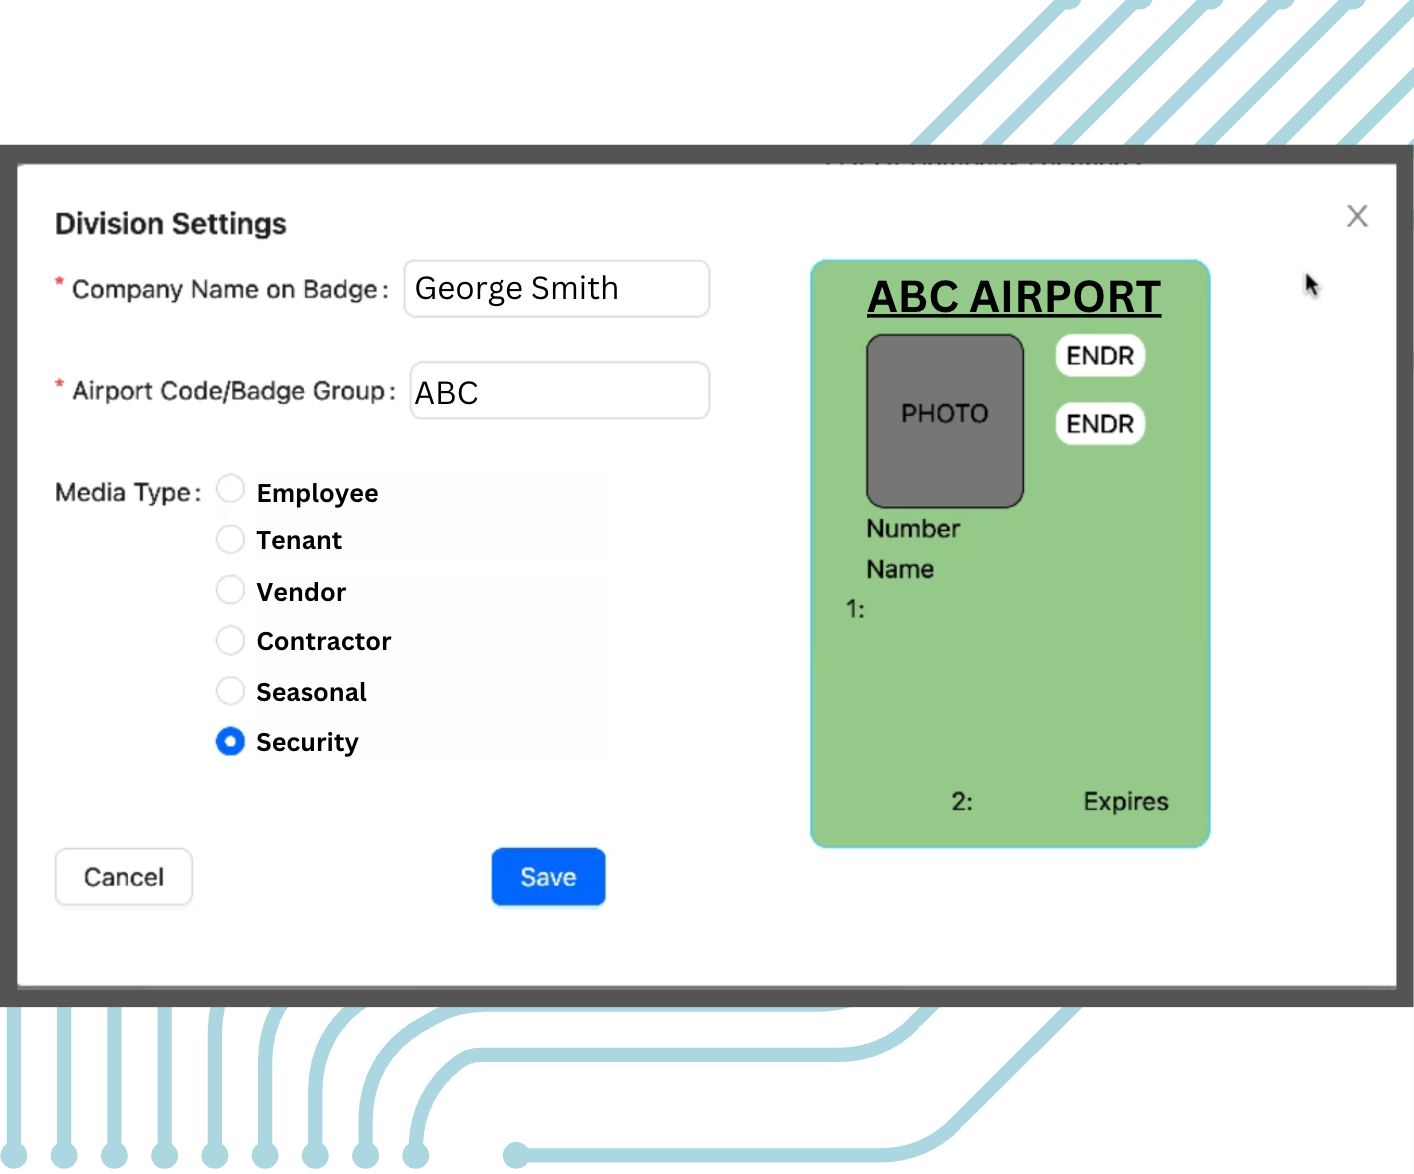Click the Expires label on badge

click(1126, 802)
